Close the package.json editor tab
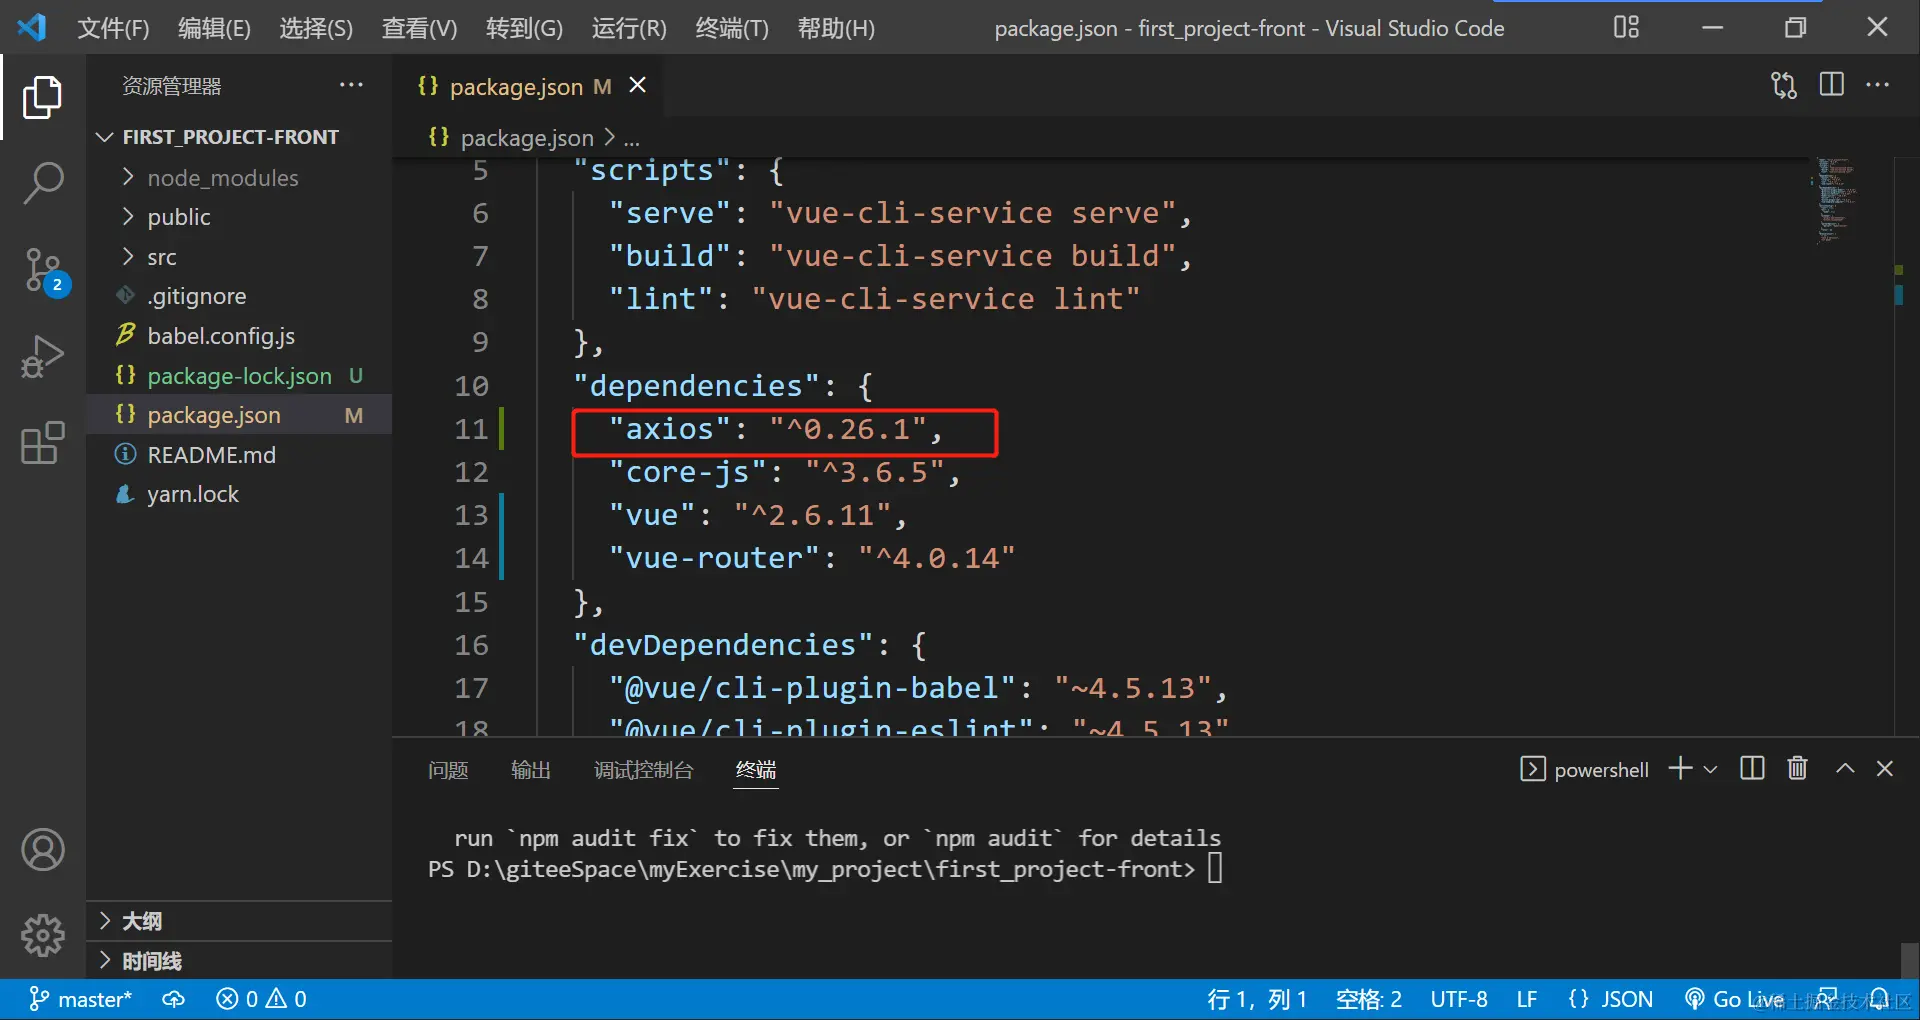This screenshot has height=1020, width=1920. 637,86
